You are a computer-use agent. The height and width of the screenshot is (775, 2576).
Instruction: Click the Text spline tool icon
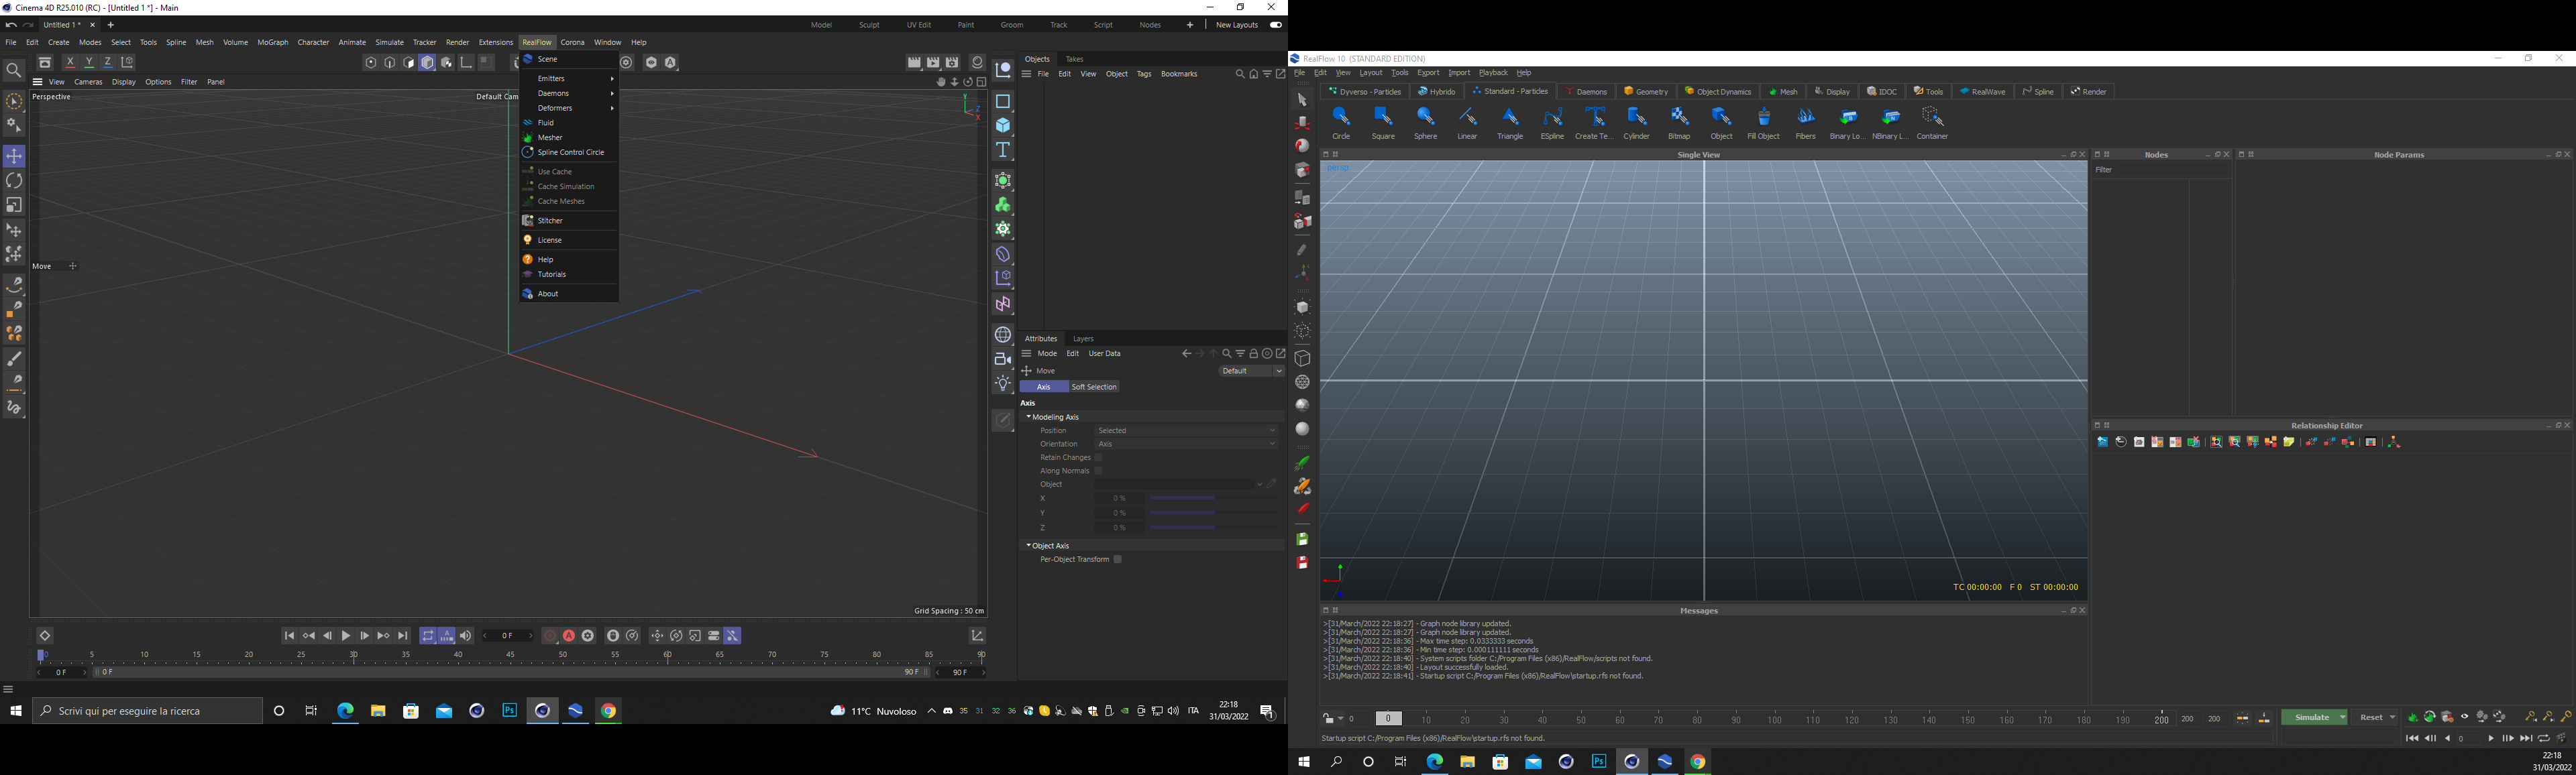coord(1003,150)
